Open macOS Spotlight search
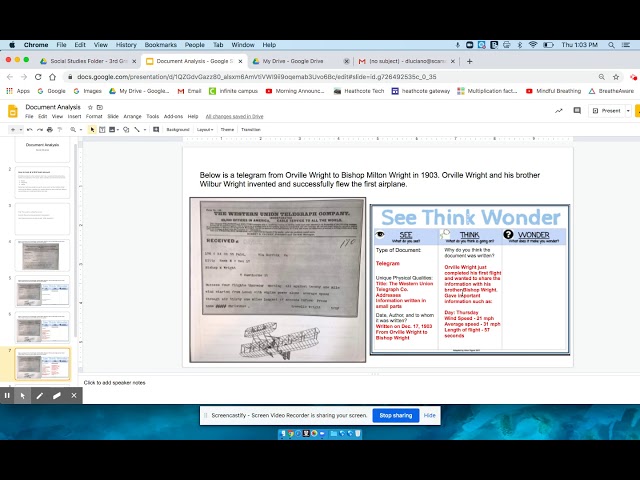The width and height of the screenshot is (640, 480). click(x=611, y=45)
